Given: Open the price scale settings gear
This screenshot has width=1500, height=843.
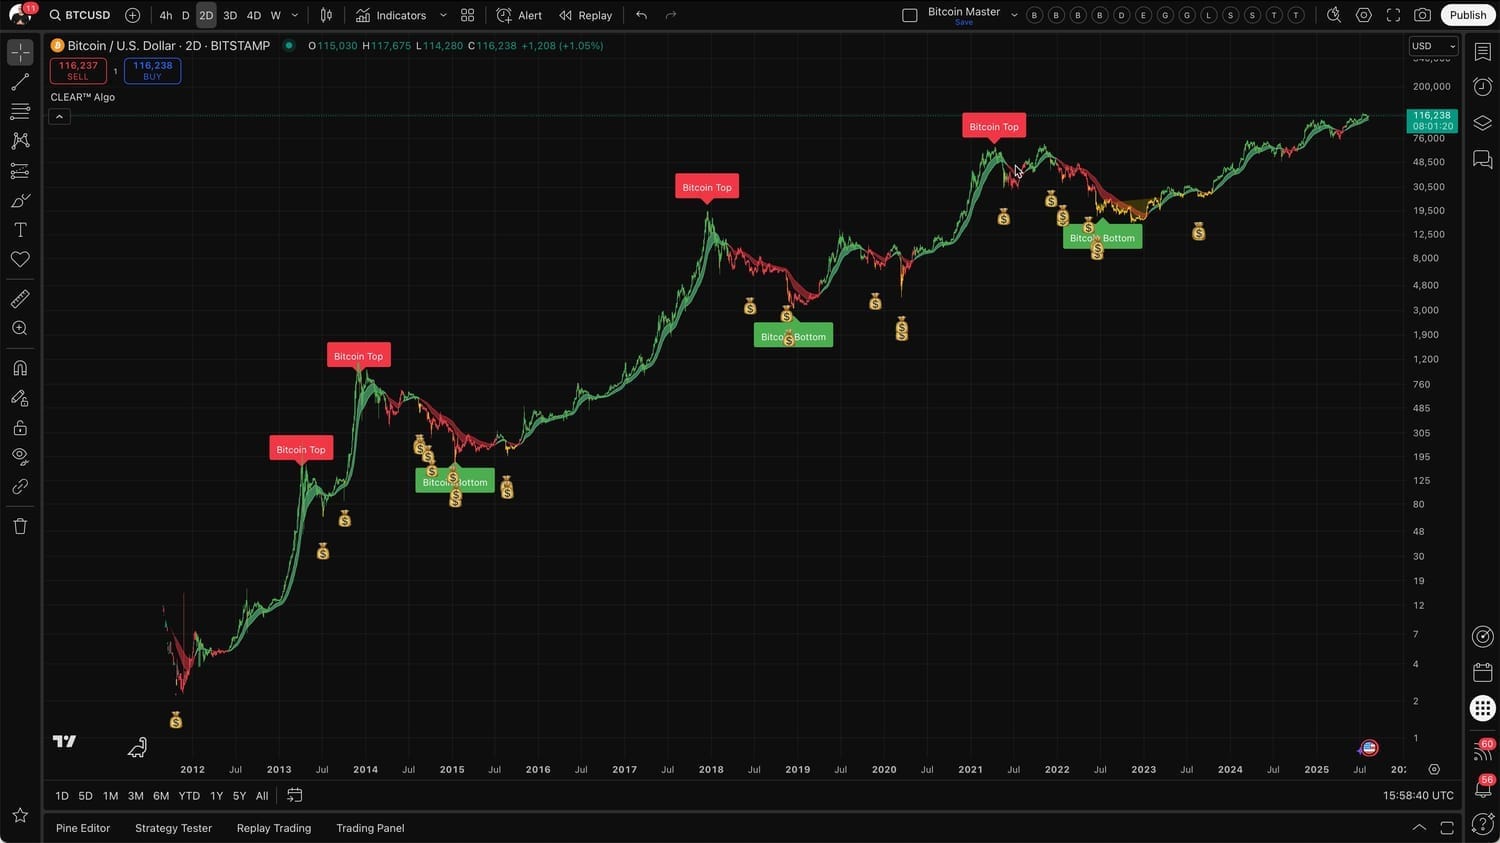Looking at the screenshot, I should coord(1434,769).
